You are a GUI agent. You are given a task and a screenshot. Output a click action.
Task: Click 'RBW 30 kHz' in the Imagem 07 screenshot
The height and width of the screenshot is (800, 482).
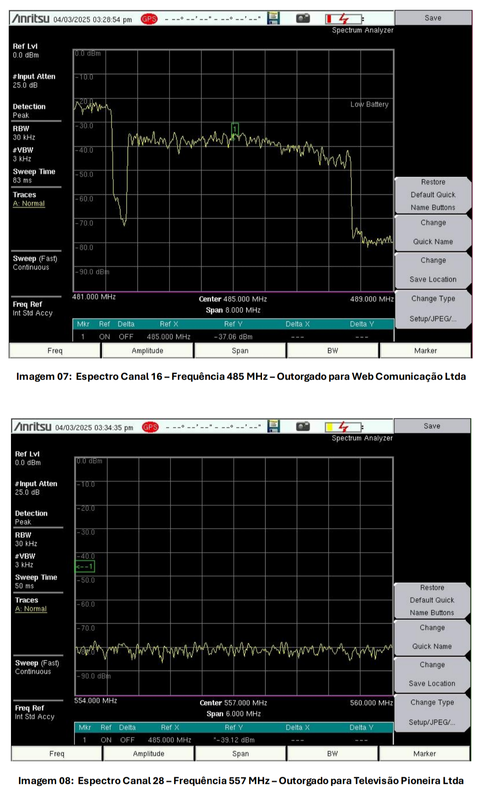(x=24, y=133)
